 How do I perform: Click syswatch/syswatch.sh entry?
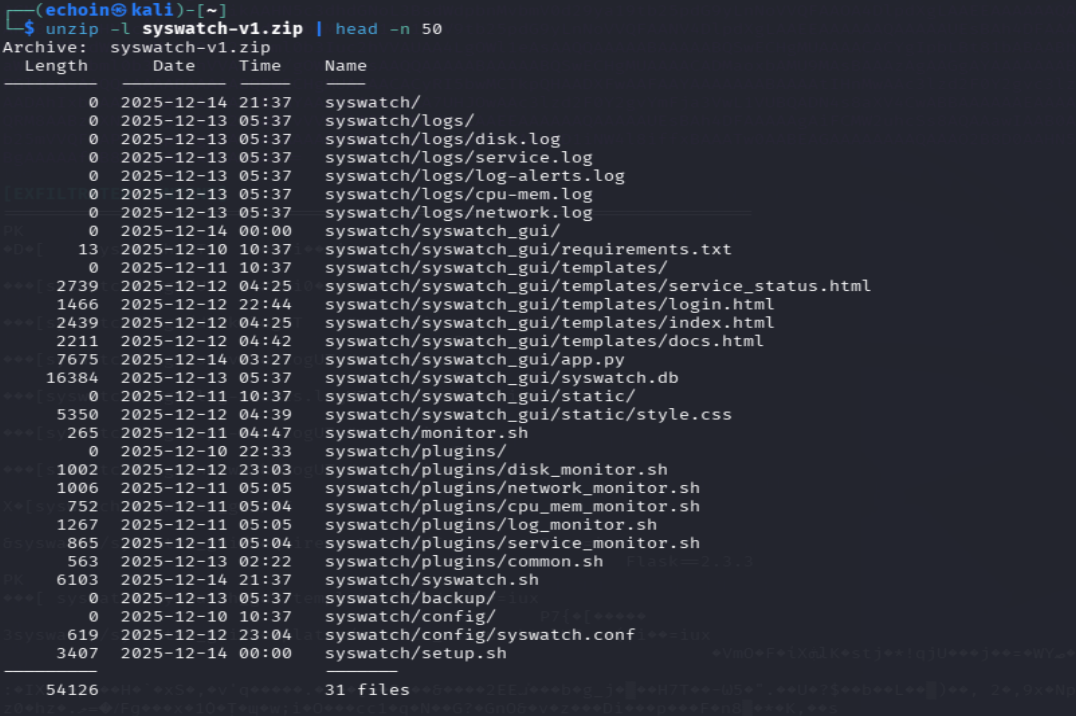432,580
